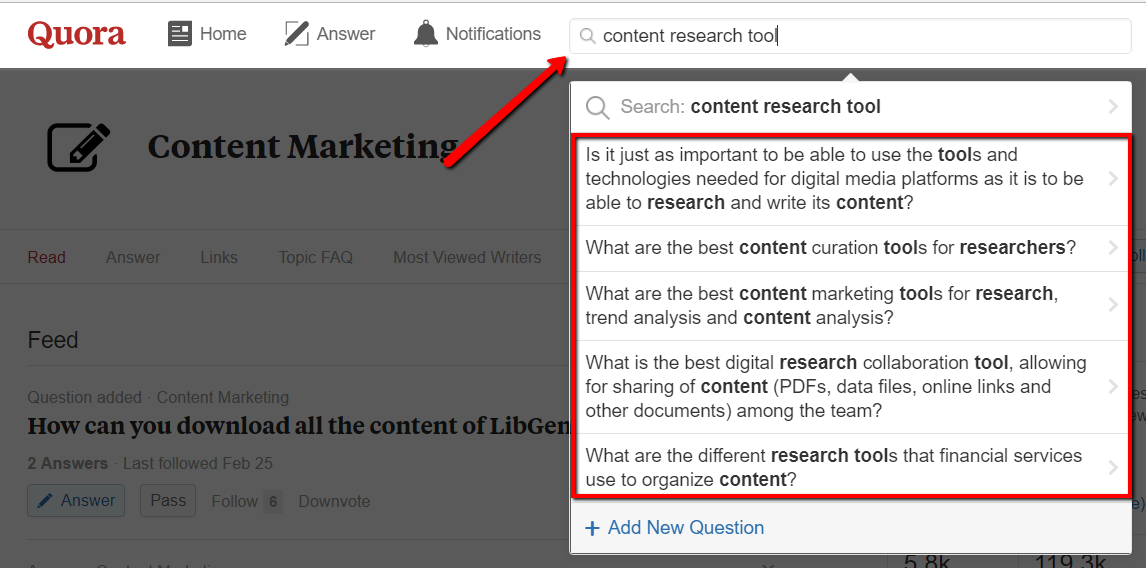Click Add New Question
The height and width of the screenshot is (568, 1146).
(675, 528)
